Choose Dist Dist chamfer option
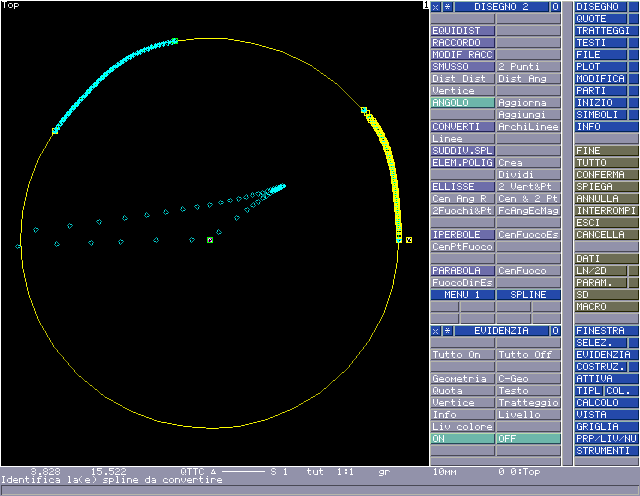The width and height of the screenshot is (640, 496). coord(463,79)
